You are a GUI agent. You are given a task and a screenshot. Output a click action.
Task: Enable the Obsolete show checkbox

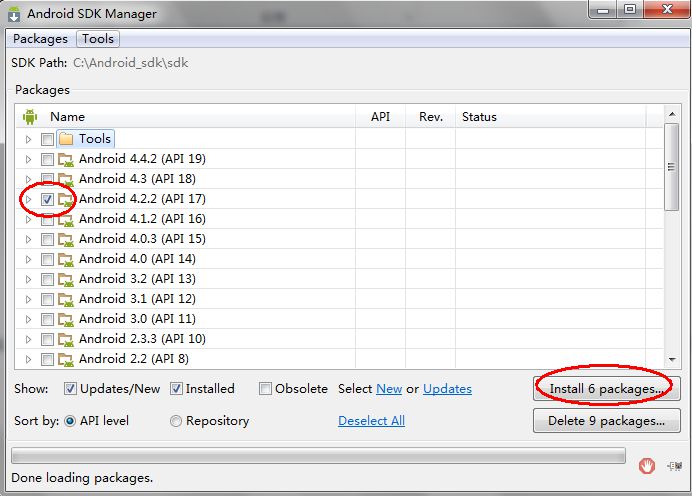pos(265,389)
